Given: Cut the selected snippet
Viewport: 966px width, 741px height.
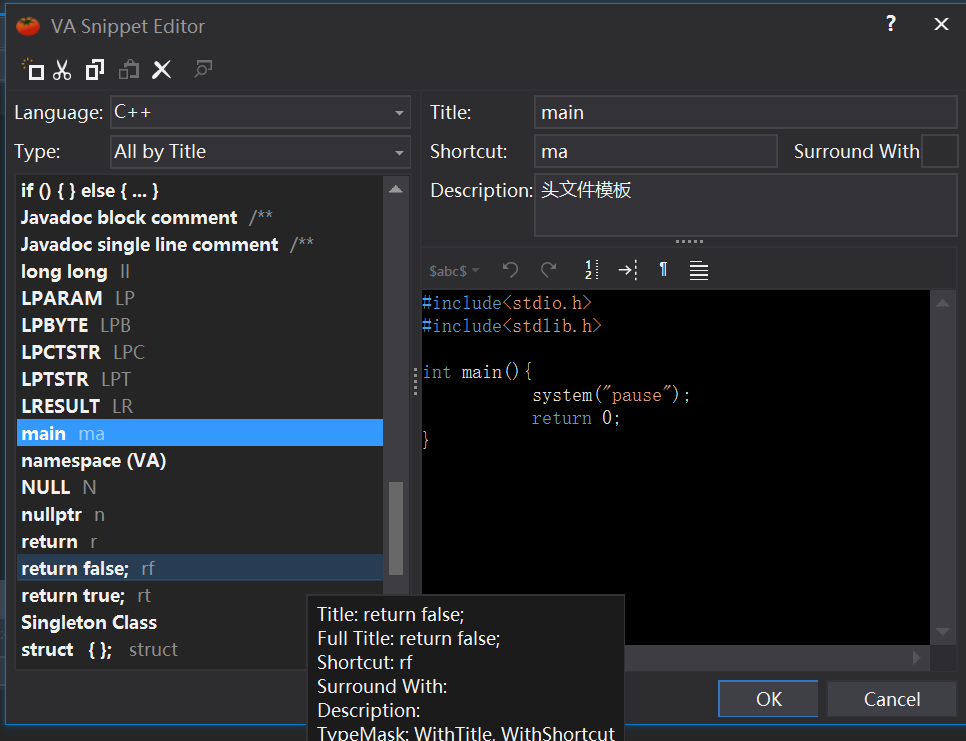Looking at the screenshot, I should (x=62, y=70).
